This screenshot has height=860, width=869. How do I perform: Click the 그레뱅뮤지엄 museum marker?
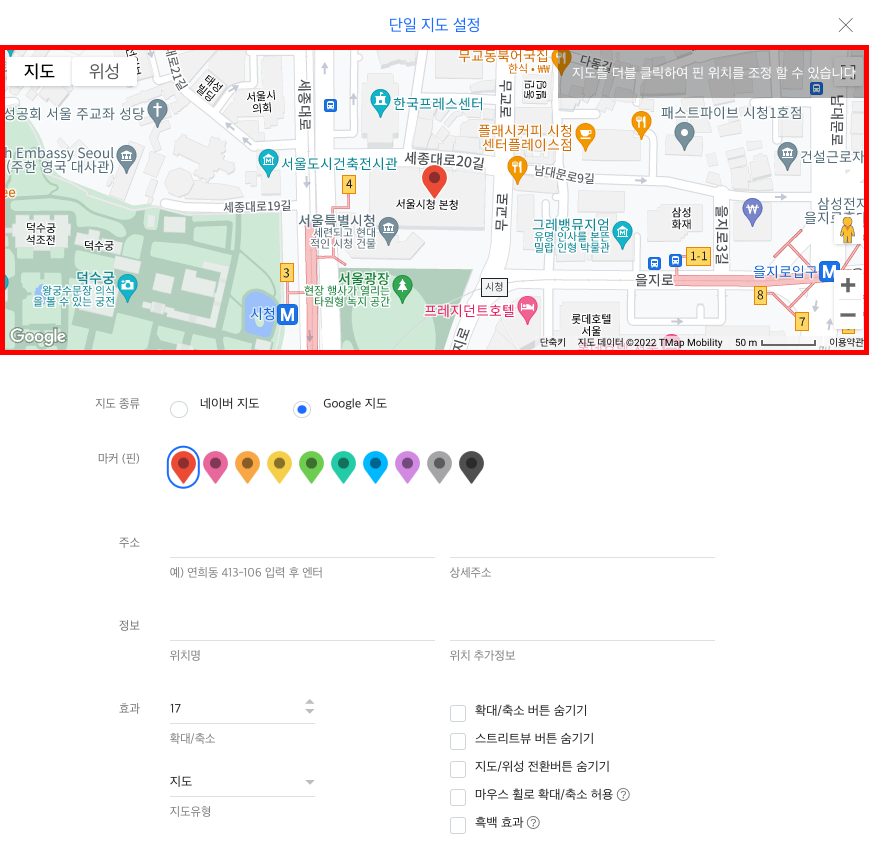coord(622,235)
